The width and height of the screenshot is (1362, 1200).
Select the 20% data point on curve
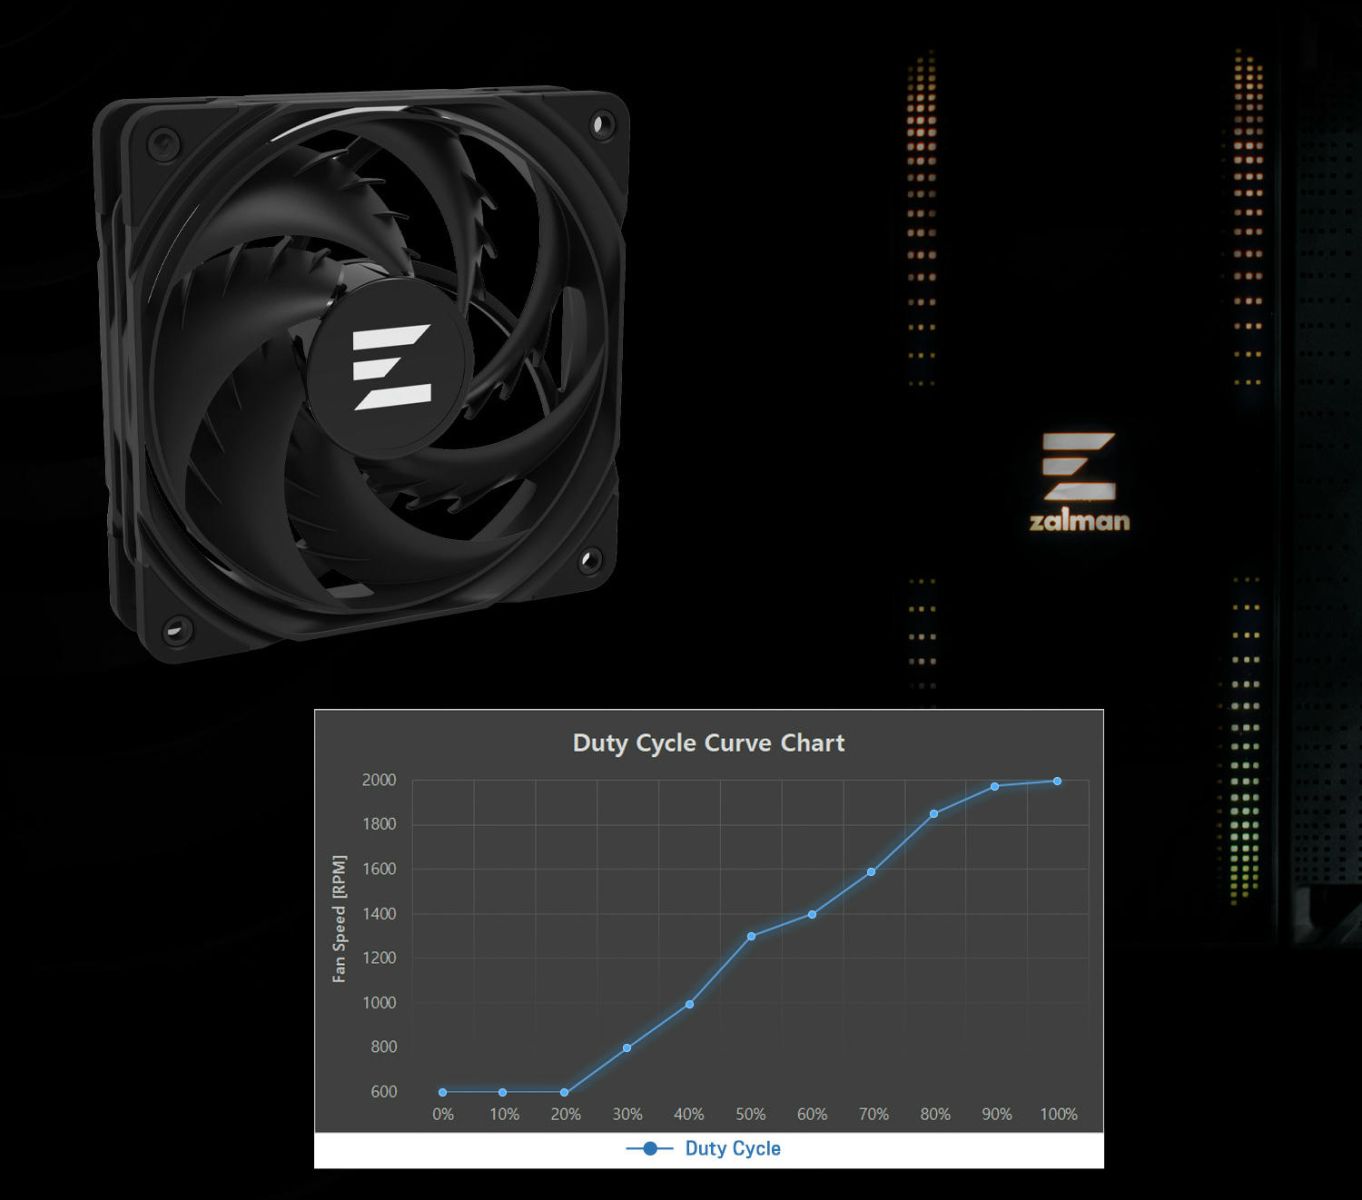tap(564, 1092)
